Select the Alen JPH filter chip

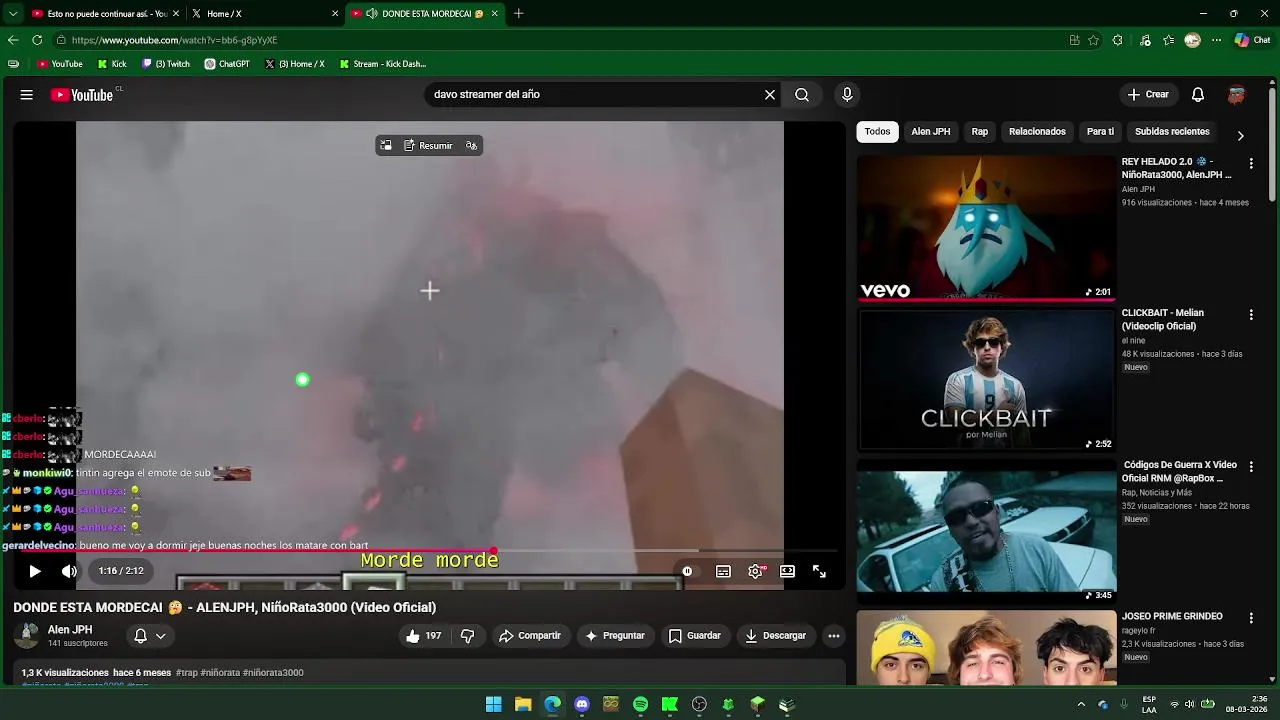(931, 132)
